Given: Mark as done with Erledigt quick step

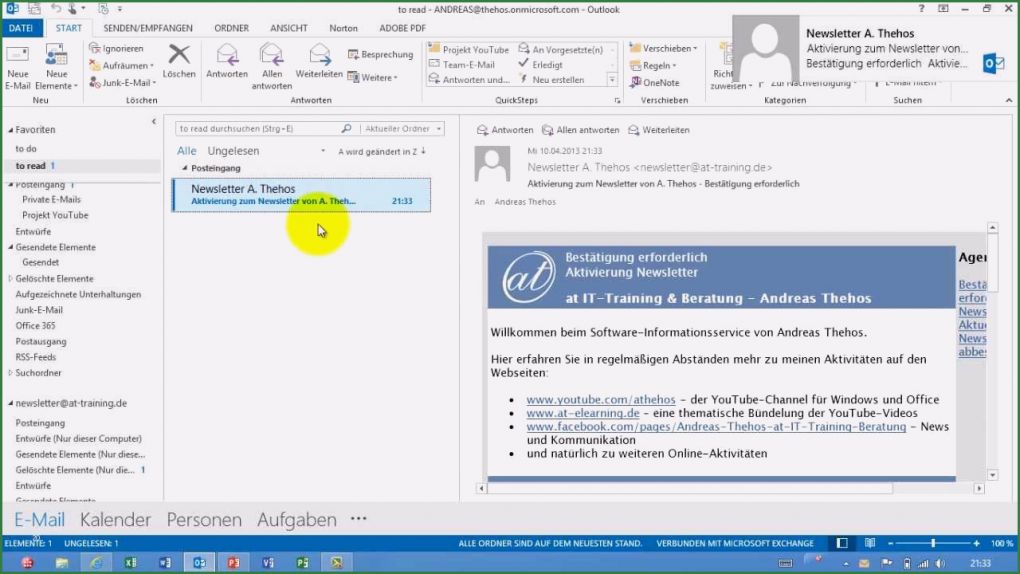Looking at the screenshot, I should tap(541, 64).
